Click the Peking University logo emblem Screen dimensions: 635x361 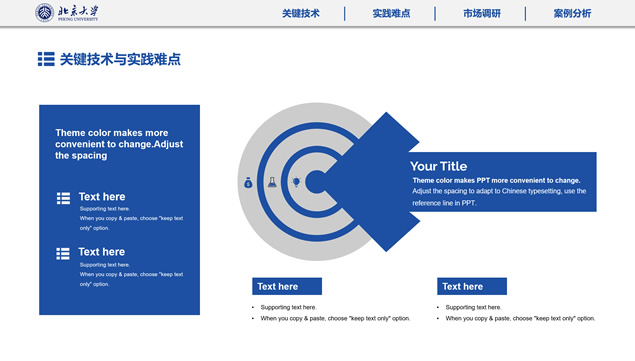[45, 13]
